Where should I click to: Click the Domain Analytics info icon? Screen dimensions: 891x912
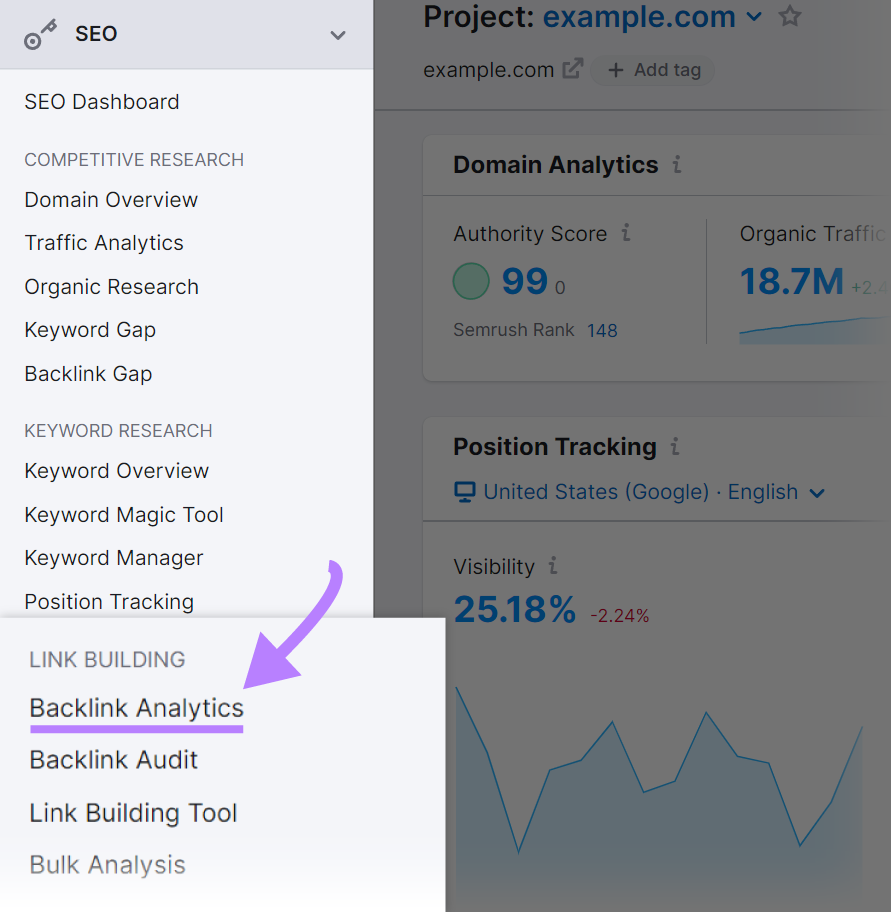[x=678, y=165]
